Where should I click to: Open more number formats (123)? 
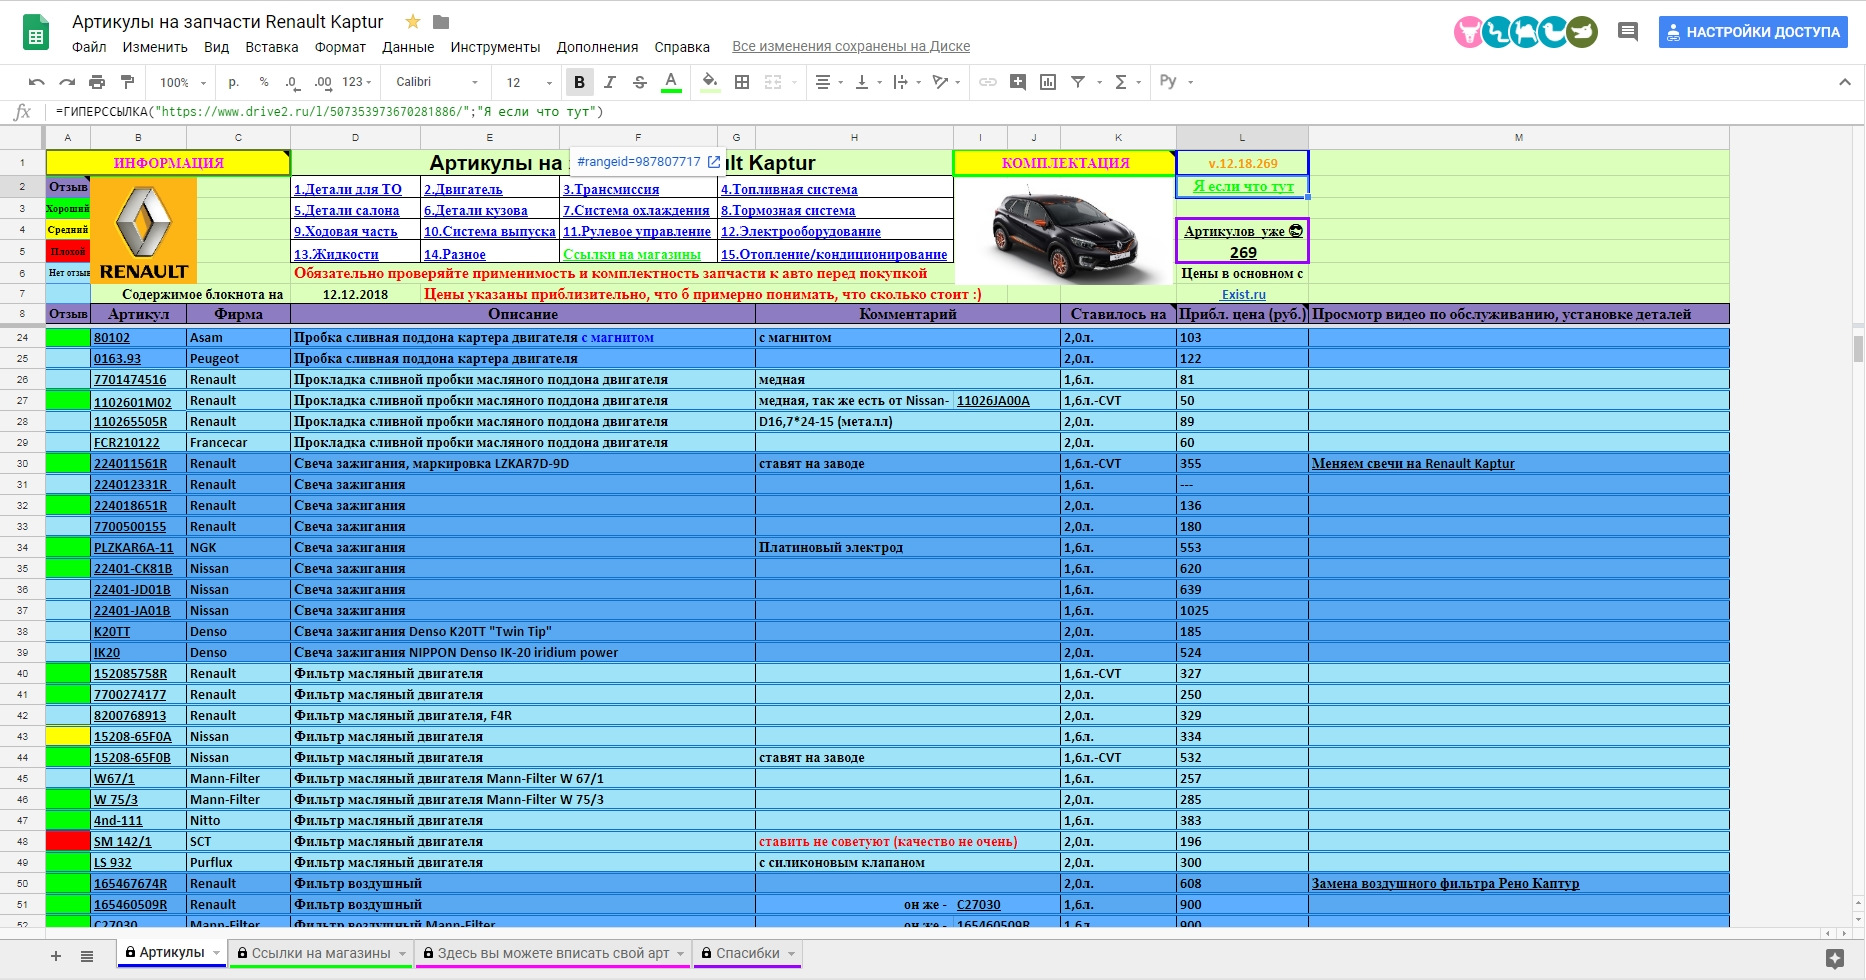click(x=357, y=82)
